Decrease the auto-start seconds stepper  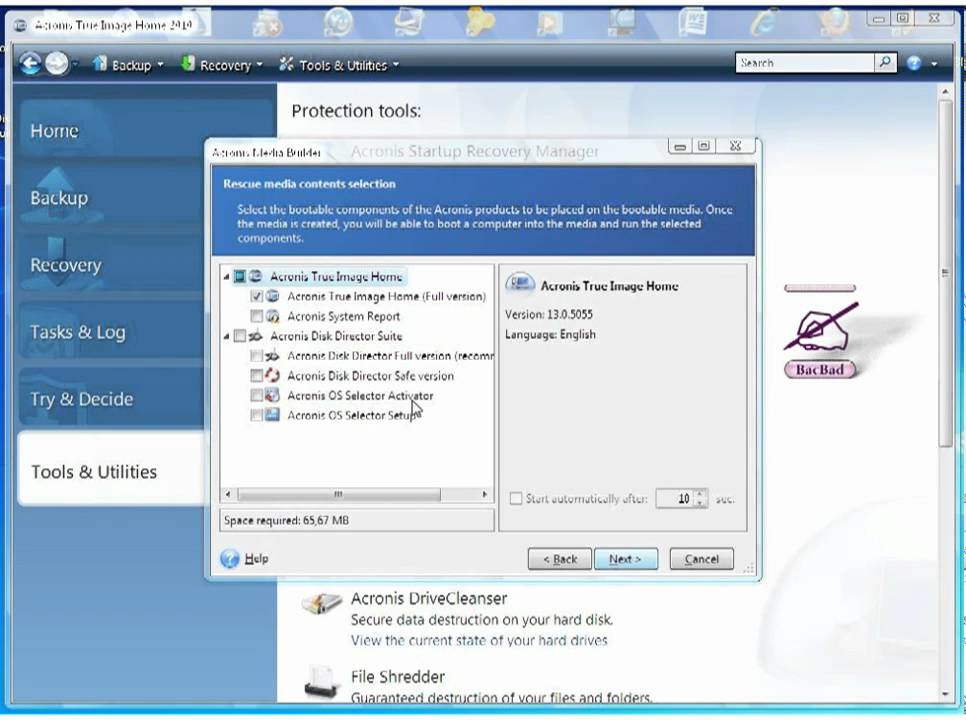[700, 503]
